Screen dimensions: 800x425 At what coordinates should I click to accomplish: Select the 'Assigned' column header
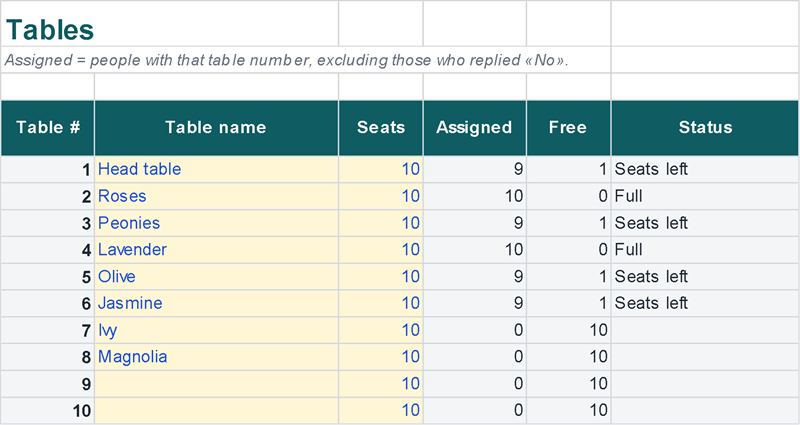tap(474, 128)
